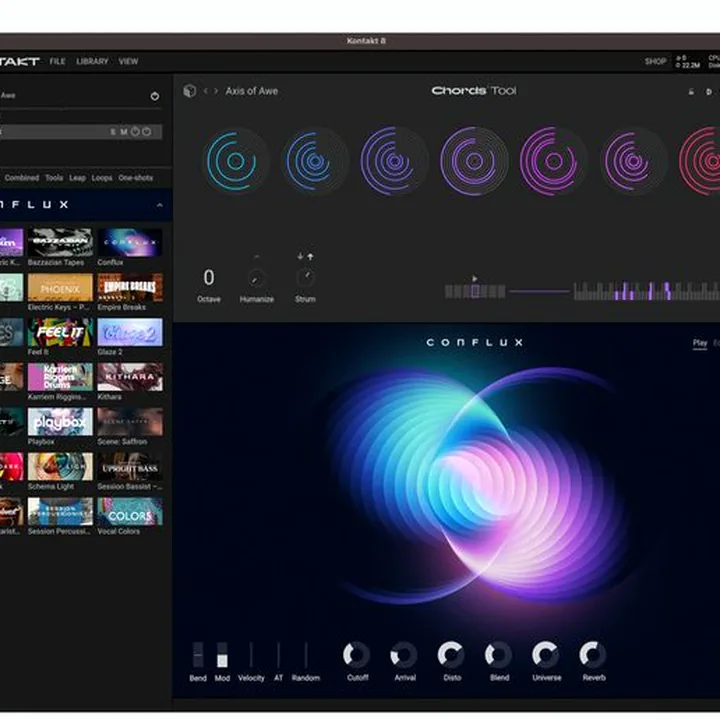Open the Schema Light library
This screenshot has height=720, width=720.
tap(60, 467)
